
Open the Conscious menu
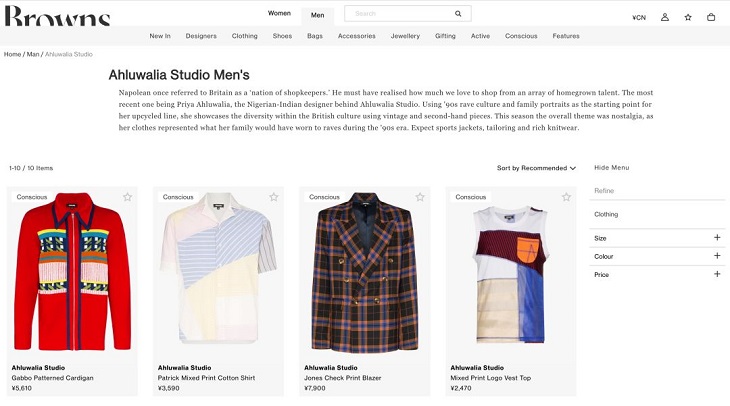point(521,36)
